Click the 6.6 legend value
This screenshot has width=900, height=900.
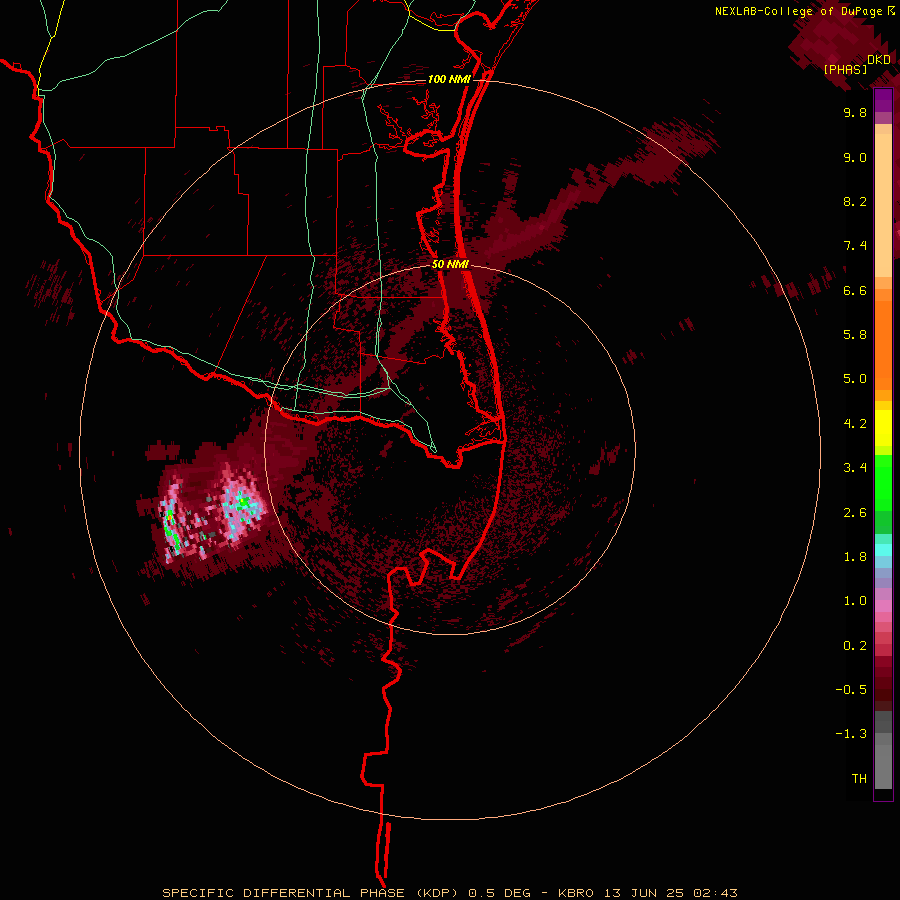(855, 290)
